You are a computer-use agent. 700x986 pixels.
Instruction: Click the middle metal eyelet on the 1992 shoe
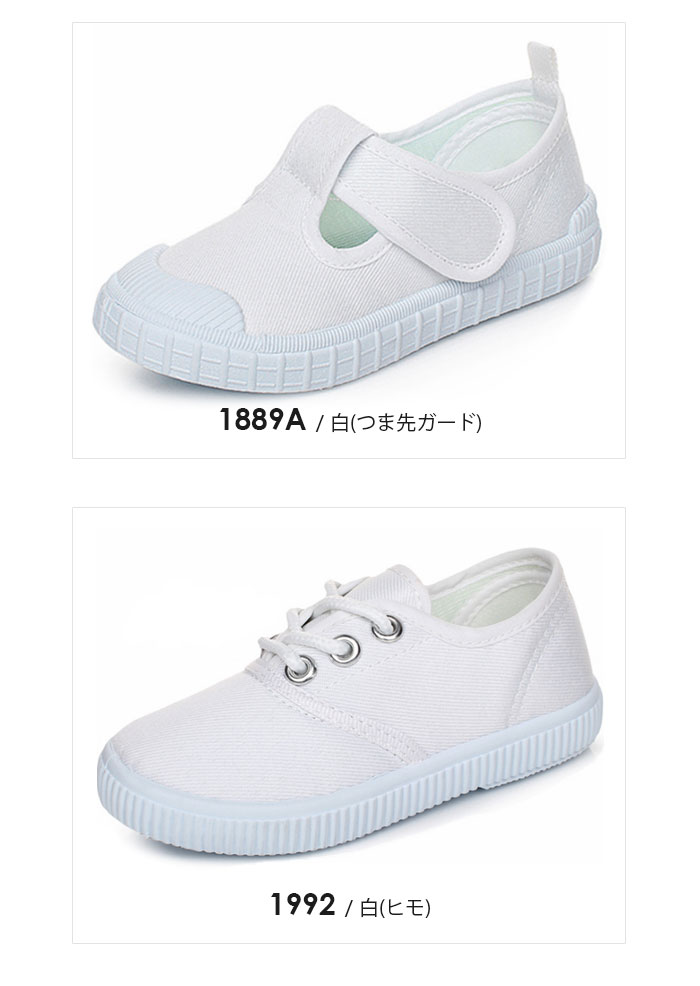tap(345, 648)
